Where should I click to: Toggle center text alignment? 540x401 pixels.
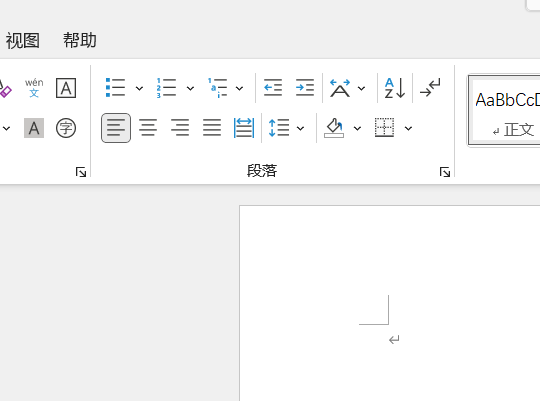tap(148, 128)
